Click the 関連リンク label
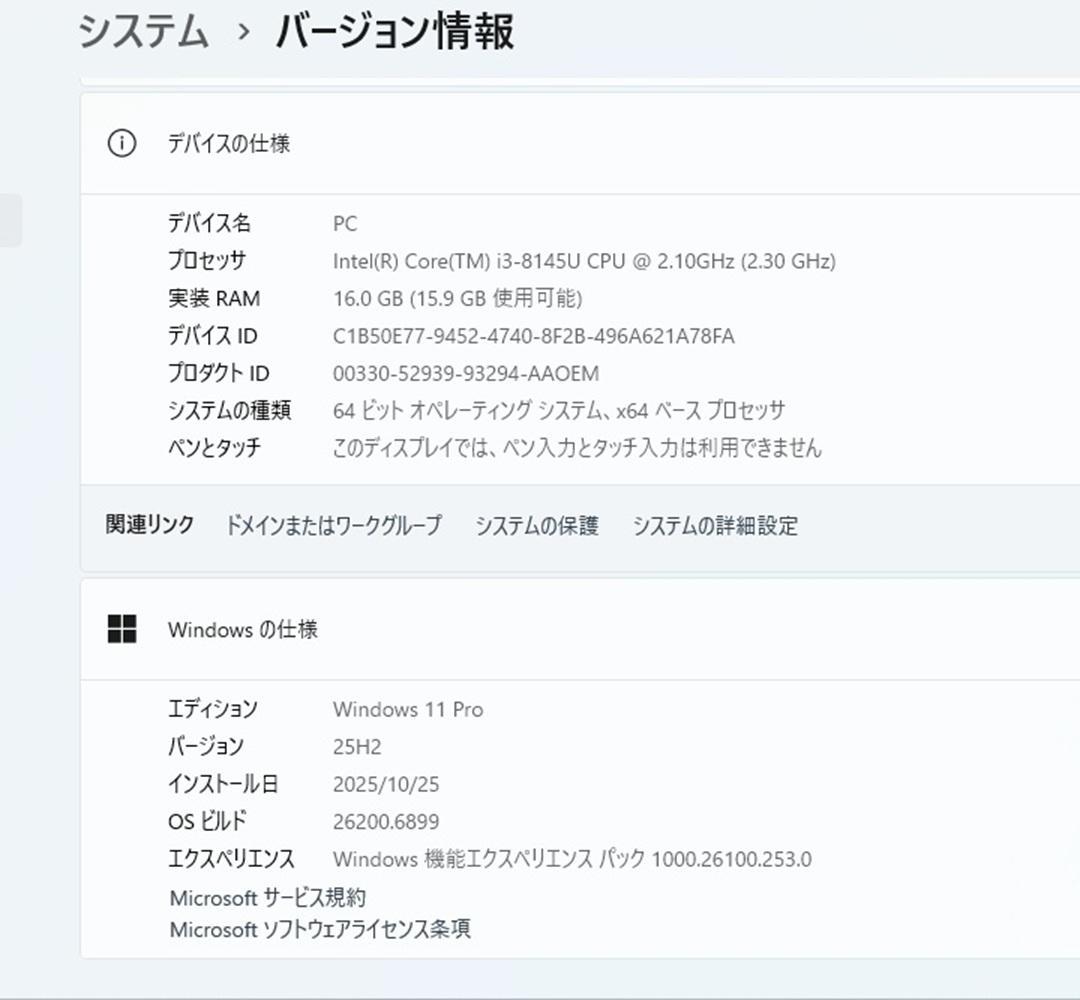Image resolution: width=1080 pixels, height=1000 pixels. (150, 526)
